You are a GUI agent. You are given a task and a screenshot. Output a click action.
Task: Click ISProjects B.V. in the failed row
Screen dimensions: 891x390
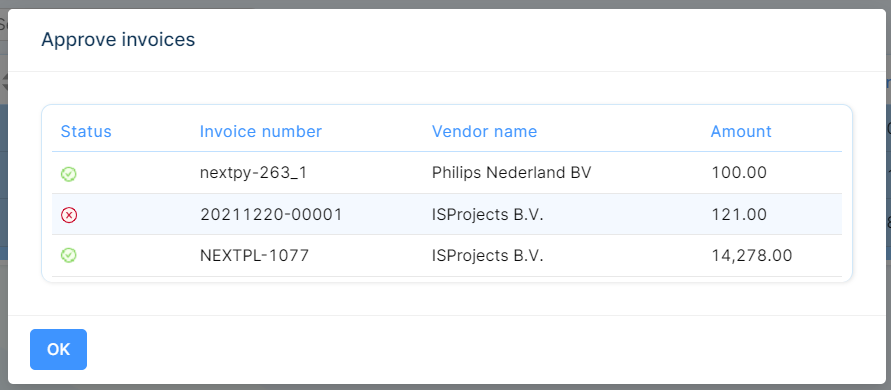[x=488, y=214]
